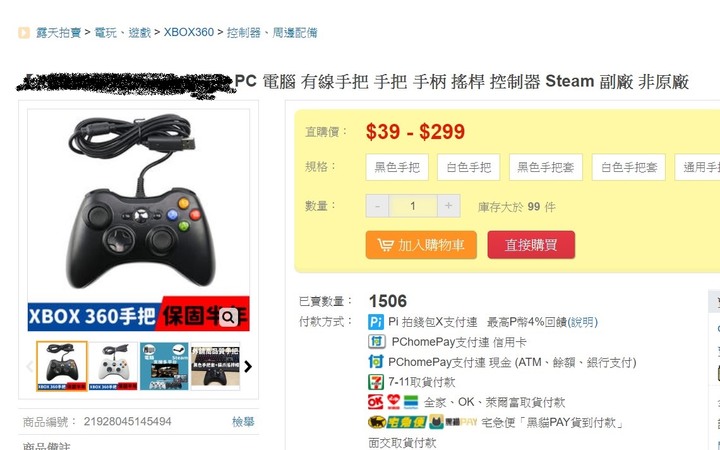Decrease quantity with the minus button

tap(377, 206)
